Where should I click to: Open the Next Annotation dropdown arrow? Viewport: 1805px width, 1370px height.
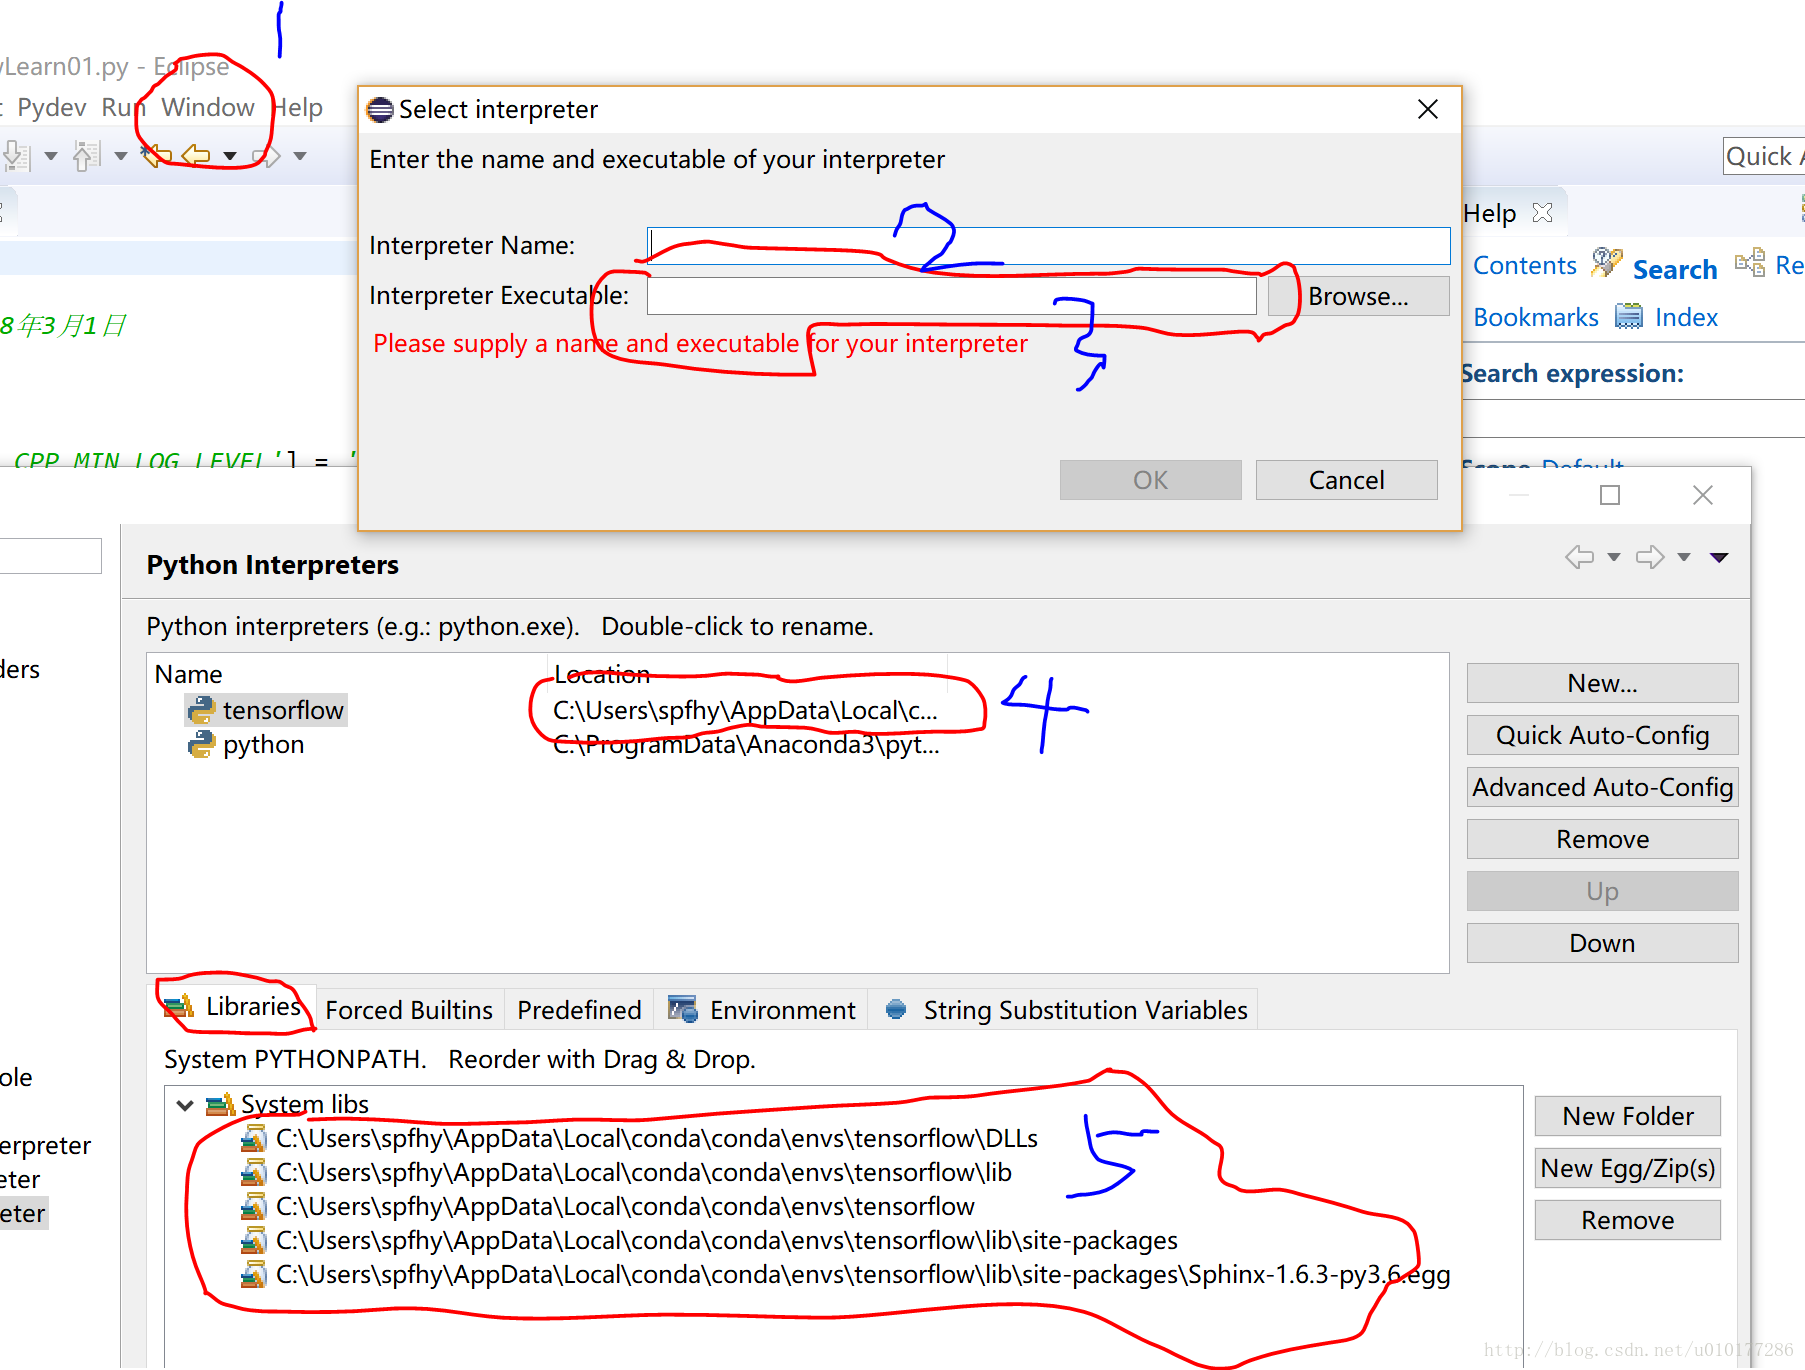[51, 156]
